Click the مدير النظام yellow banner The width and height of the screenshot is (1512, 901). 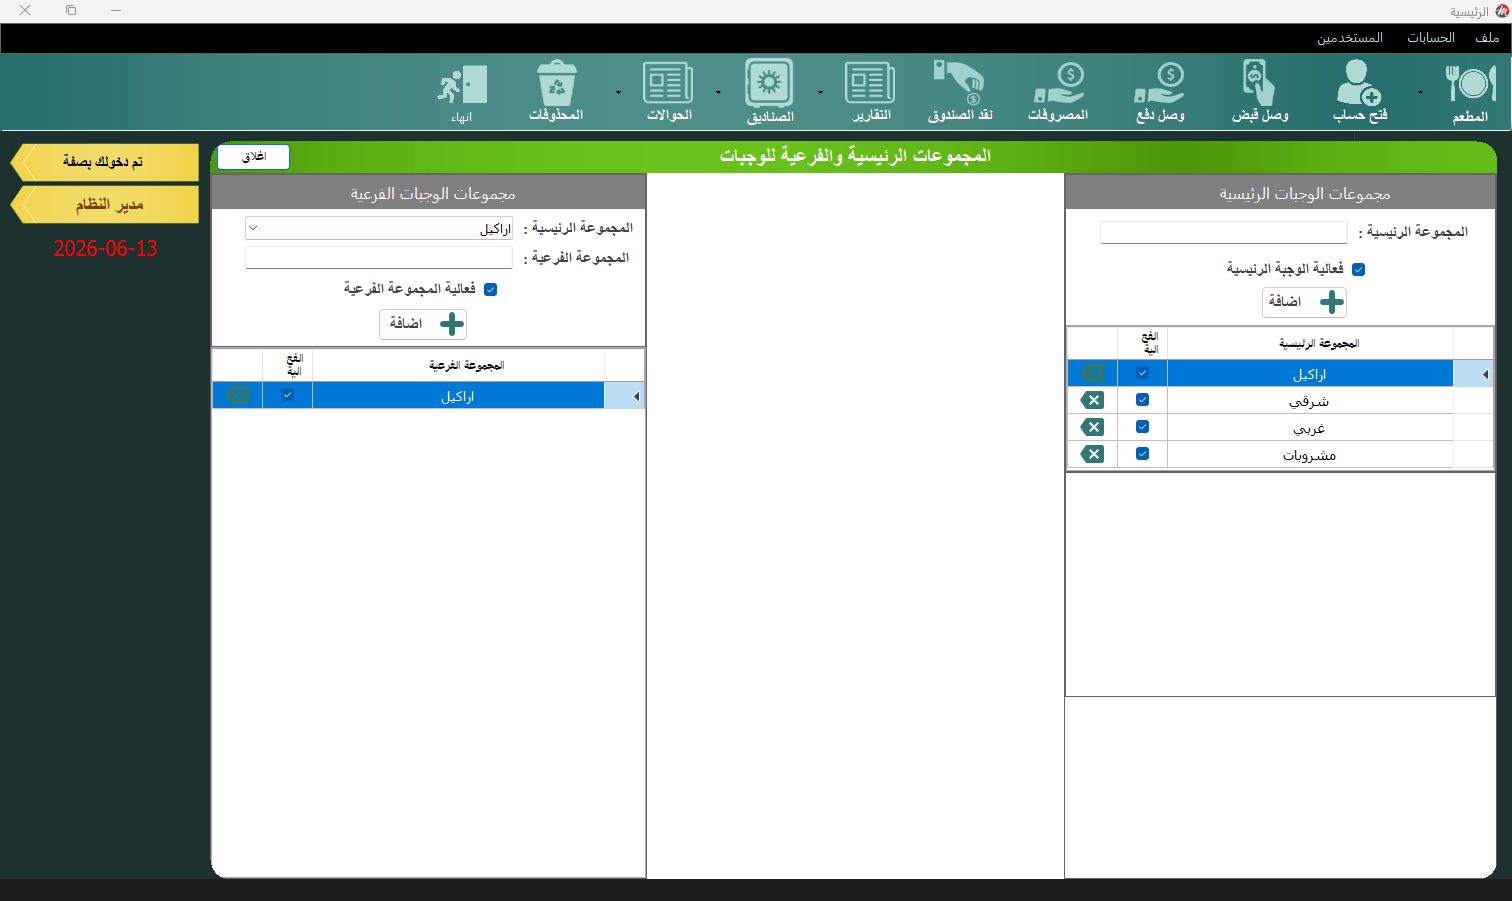click(x=104, y=205)
